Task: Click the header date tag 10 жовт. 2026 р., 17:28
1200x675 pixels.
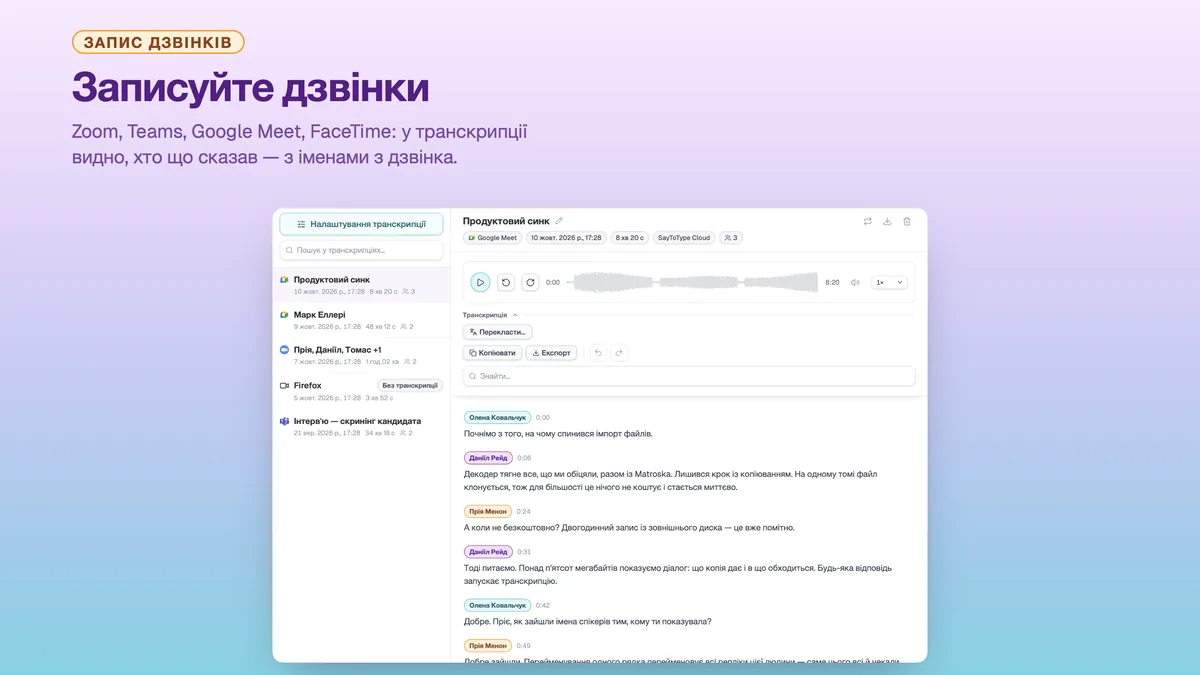Action: (x=566, y=238)
